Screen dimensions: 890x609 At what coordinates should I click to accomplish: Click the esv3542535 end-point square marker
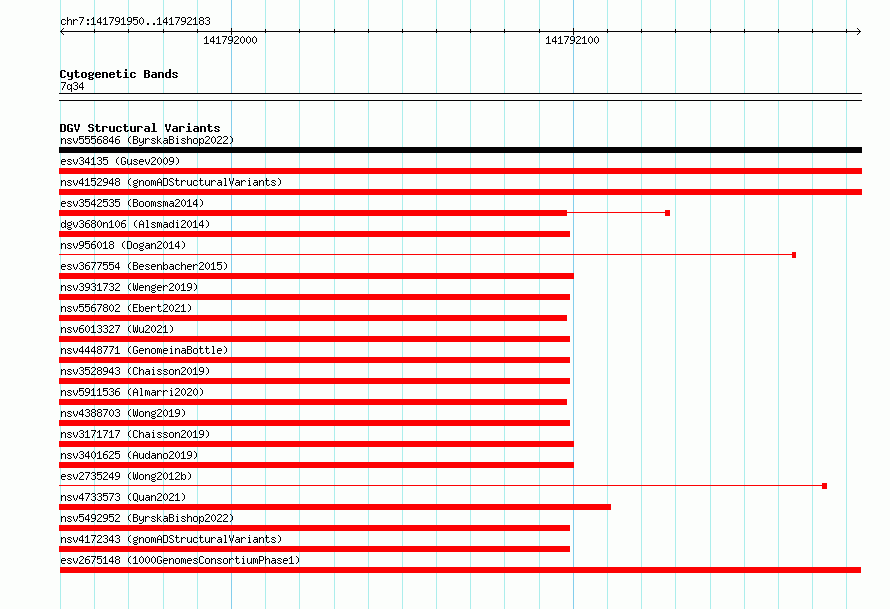668,213
